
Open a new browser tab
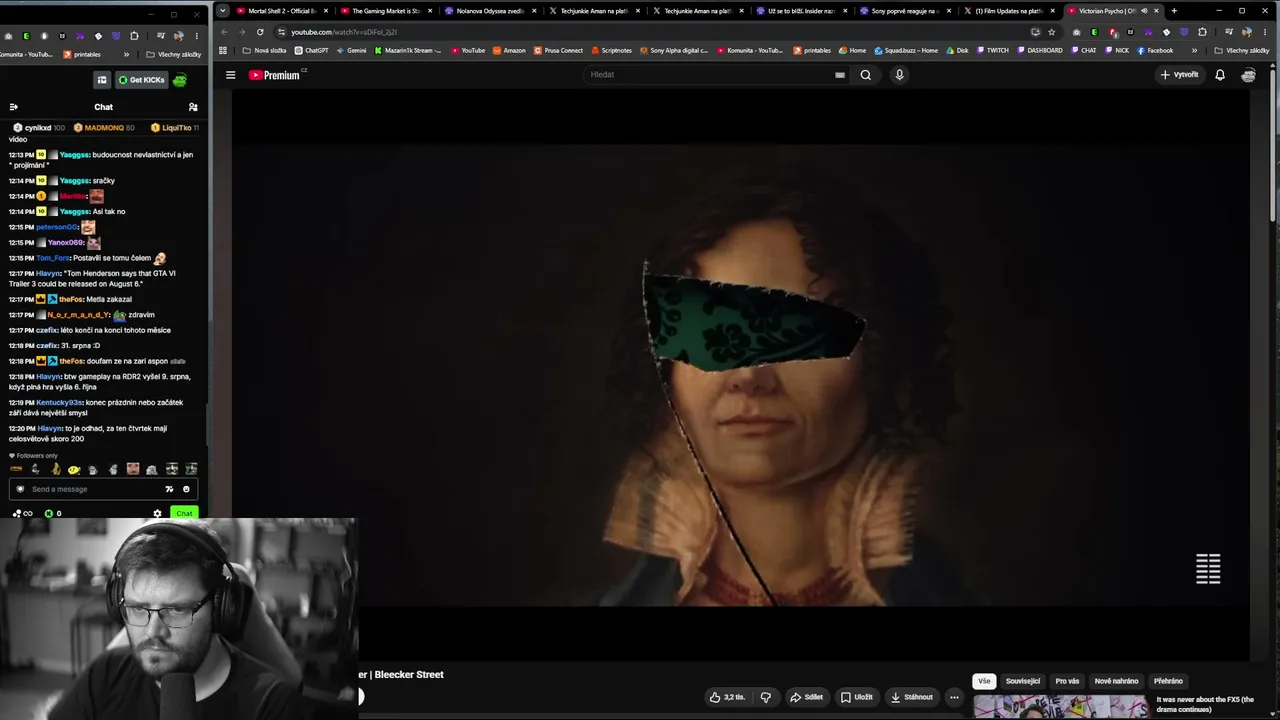(x=1174, y=11)
